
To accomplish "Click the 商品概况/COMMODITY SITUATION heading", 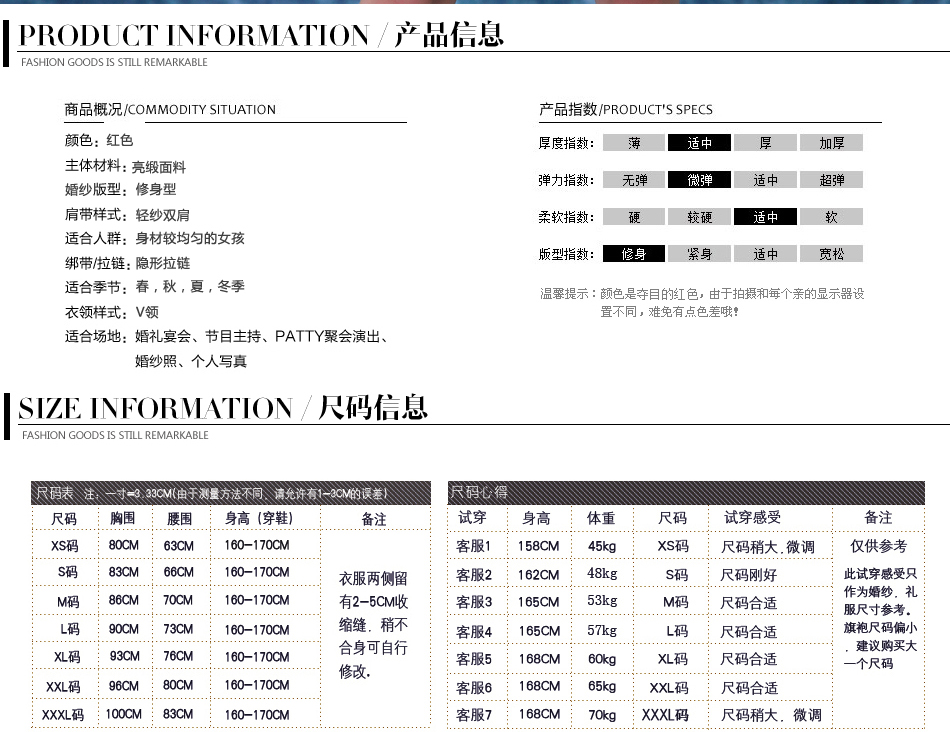I will [170, 110].
